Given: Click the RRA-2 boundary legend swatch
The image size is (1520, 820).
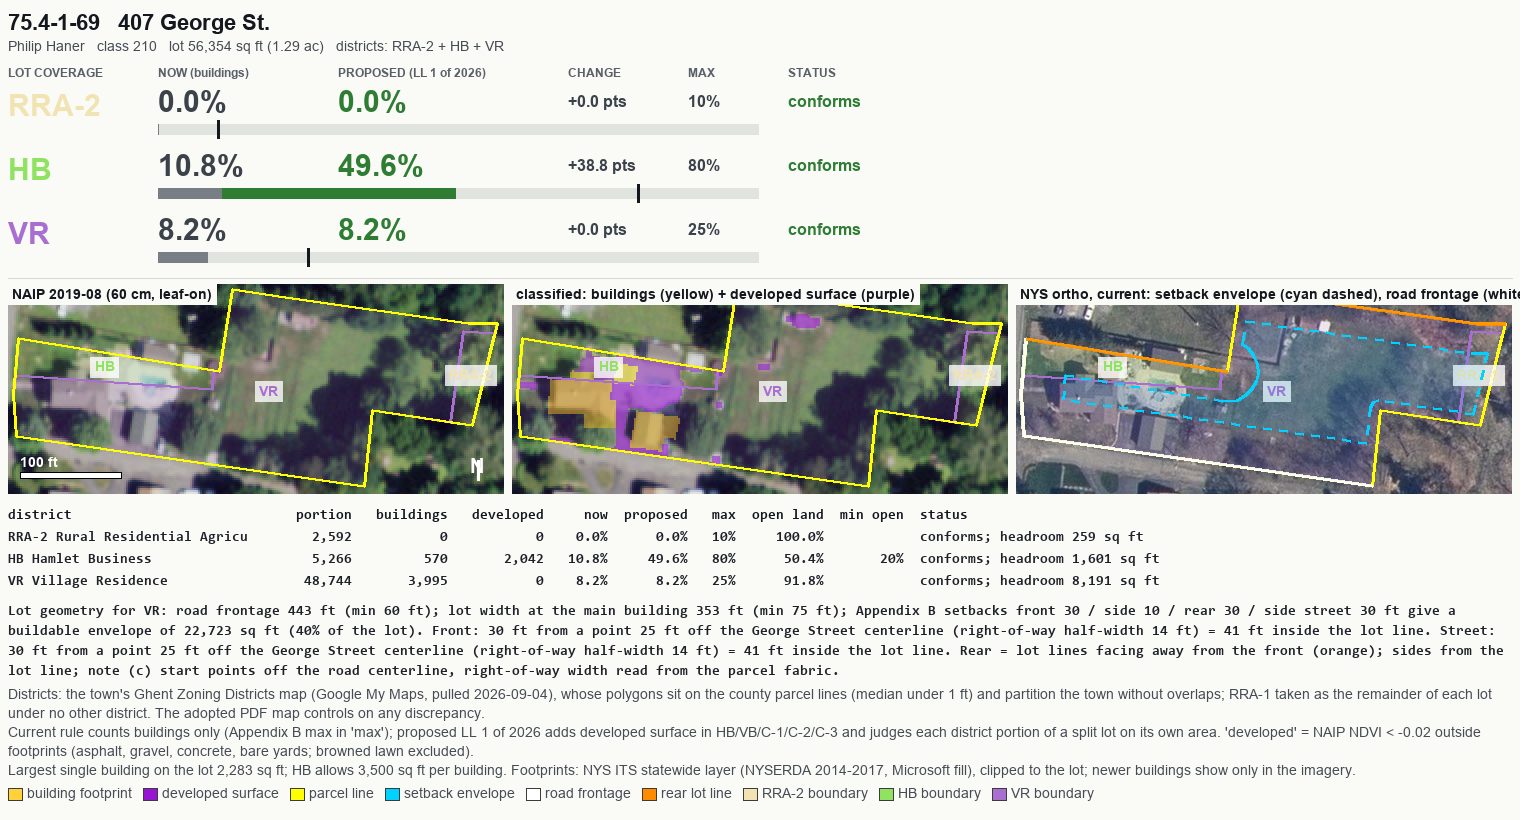Looking at the screenshot, I should pyautogui.click(x=750, y=794).
